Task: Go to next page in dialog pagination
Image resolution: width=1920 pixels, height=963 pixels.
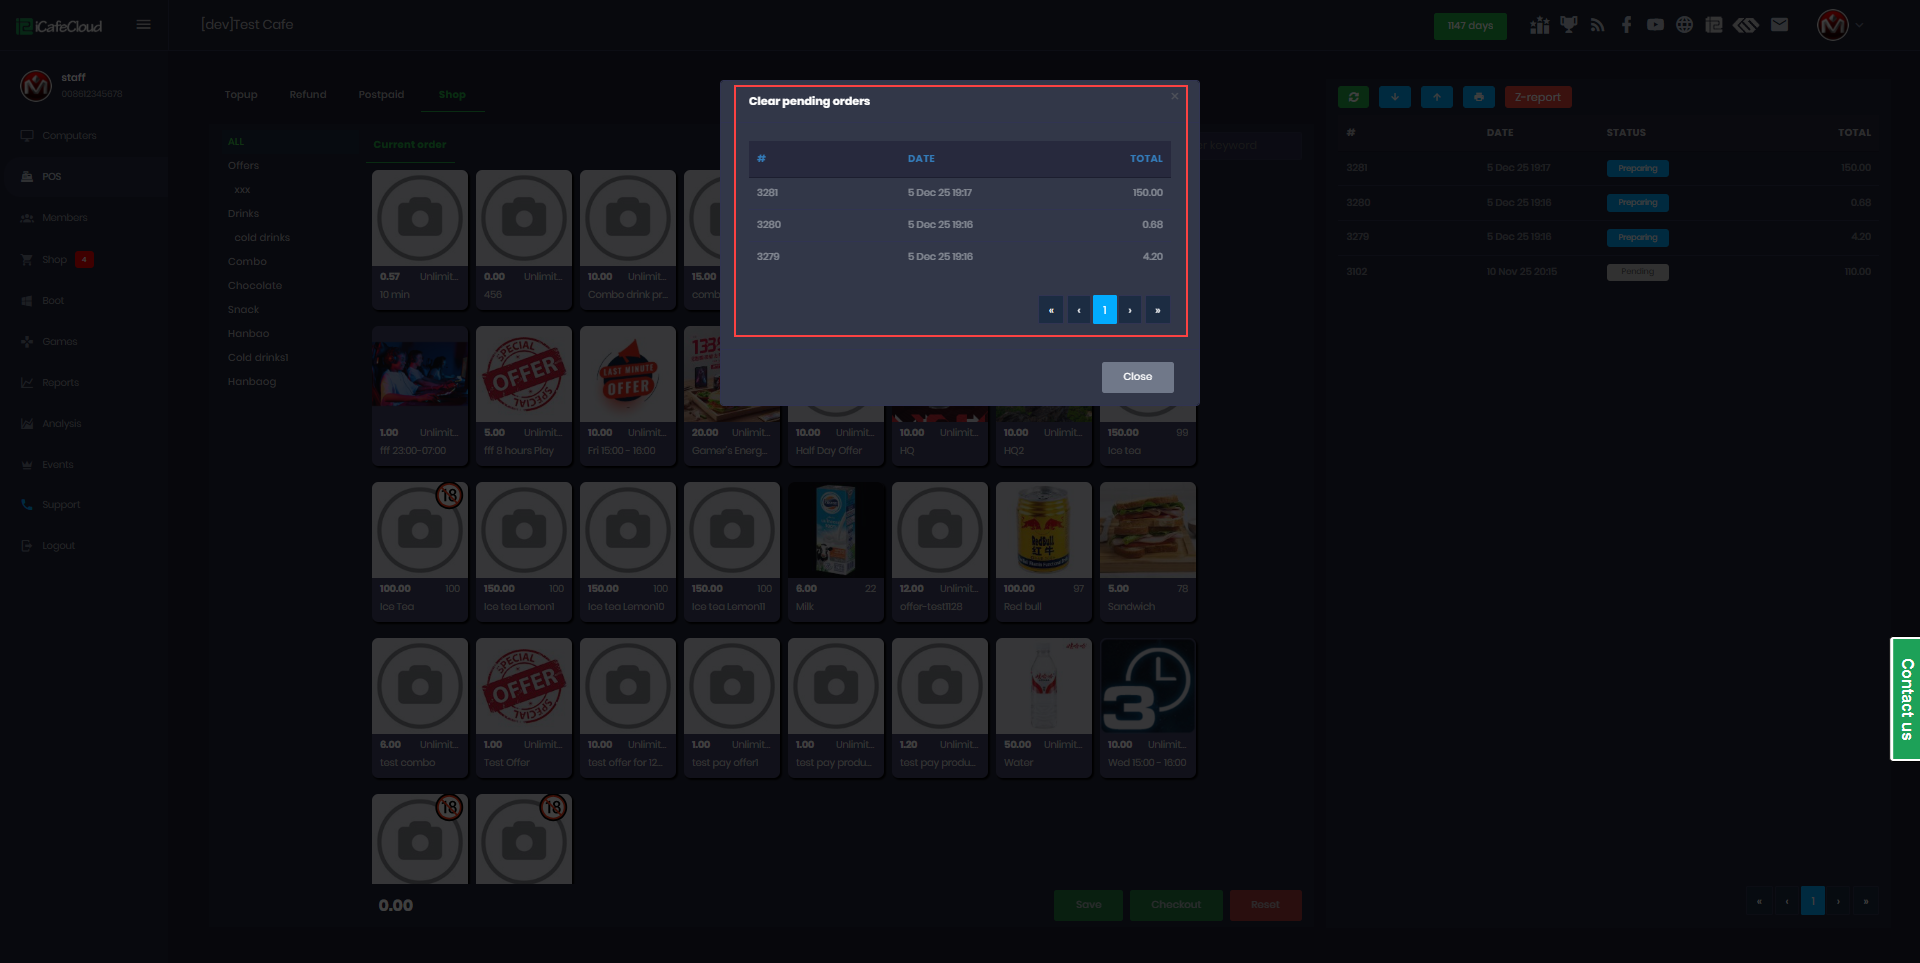Action: point(1130,310)
